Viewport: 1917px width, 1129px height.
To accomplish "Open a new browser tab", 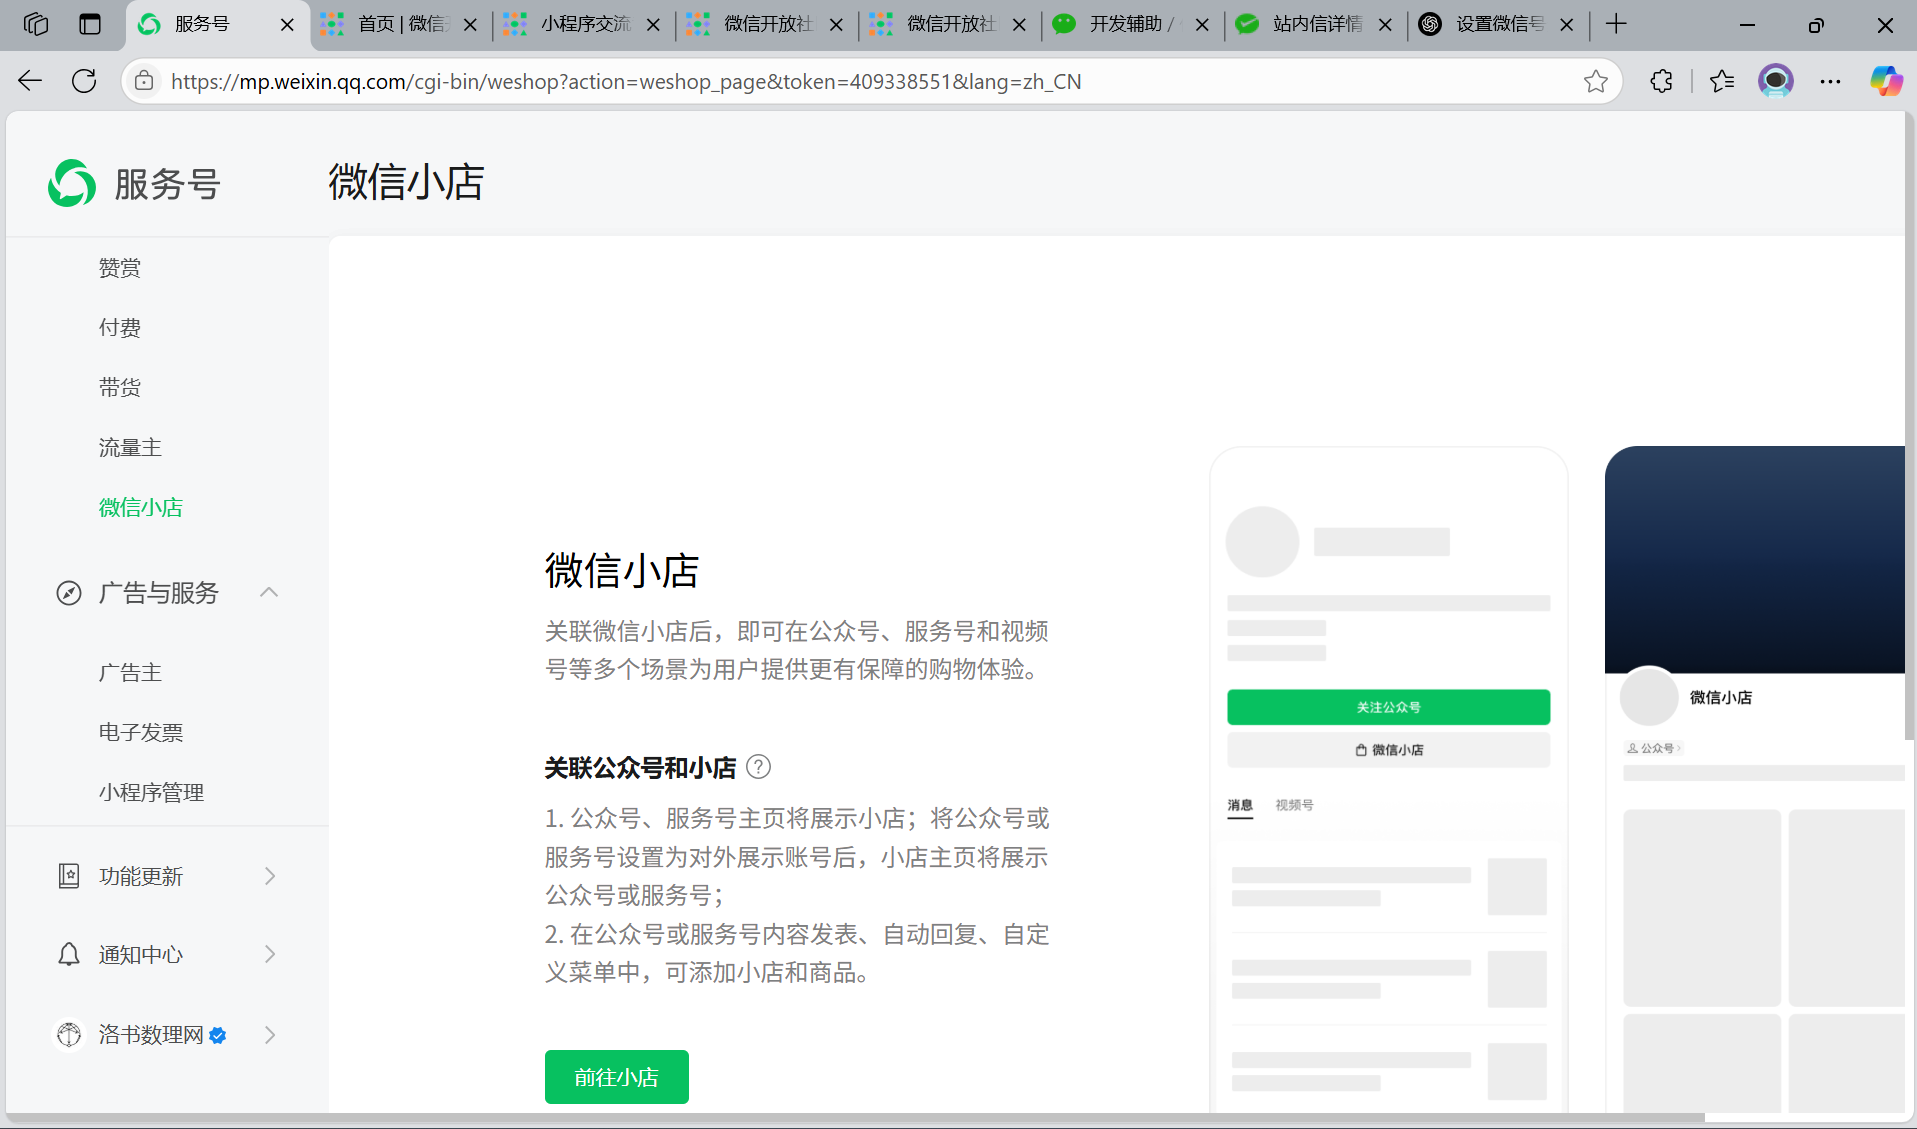I will click(x=1616, y=24).
